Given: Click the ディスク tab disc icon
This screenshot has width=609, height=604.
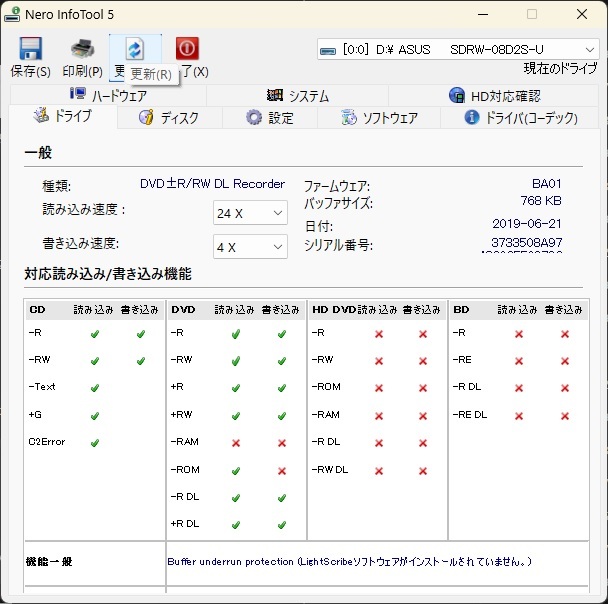Looking at the screenshot, I should 146,117.
